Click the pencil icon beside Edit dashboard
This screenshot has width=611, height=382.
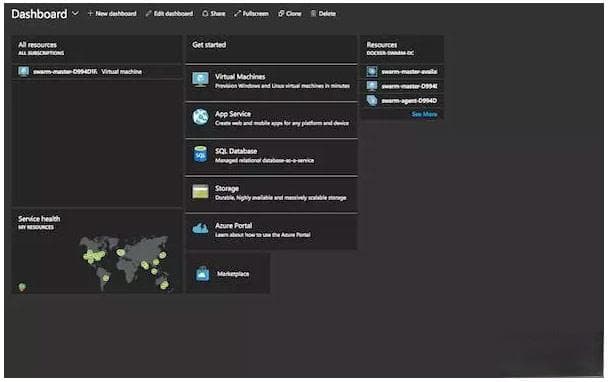[148, 14]
